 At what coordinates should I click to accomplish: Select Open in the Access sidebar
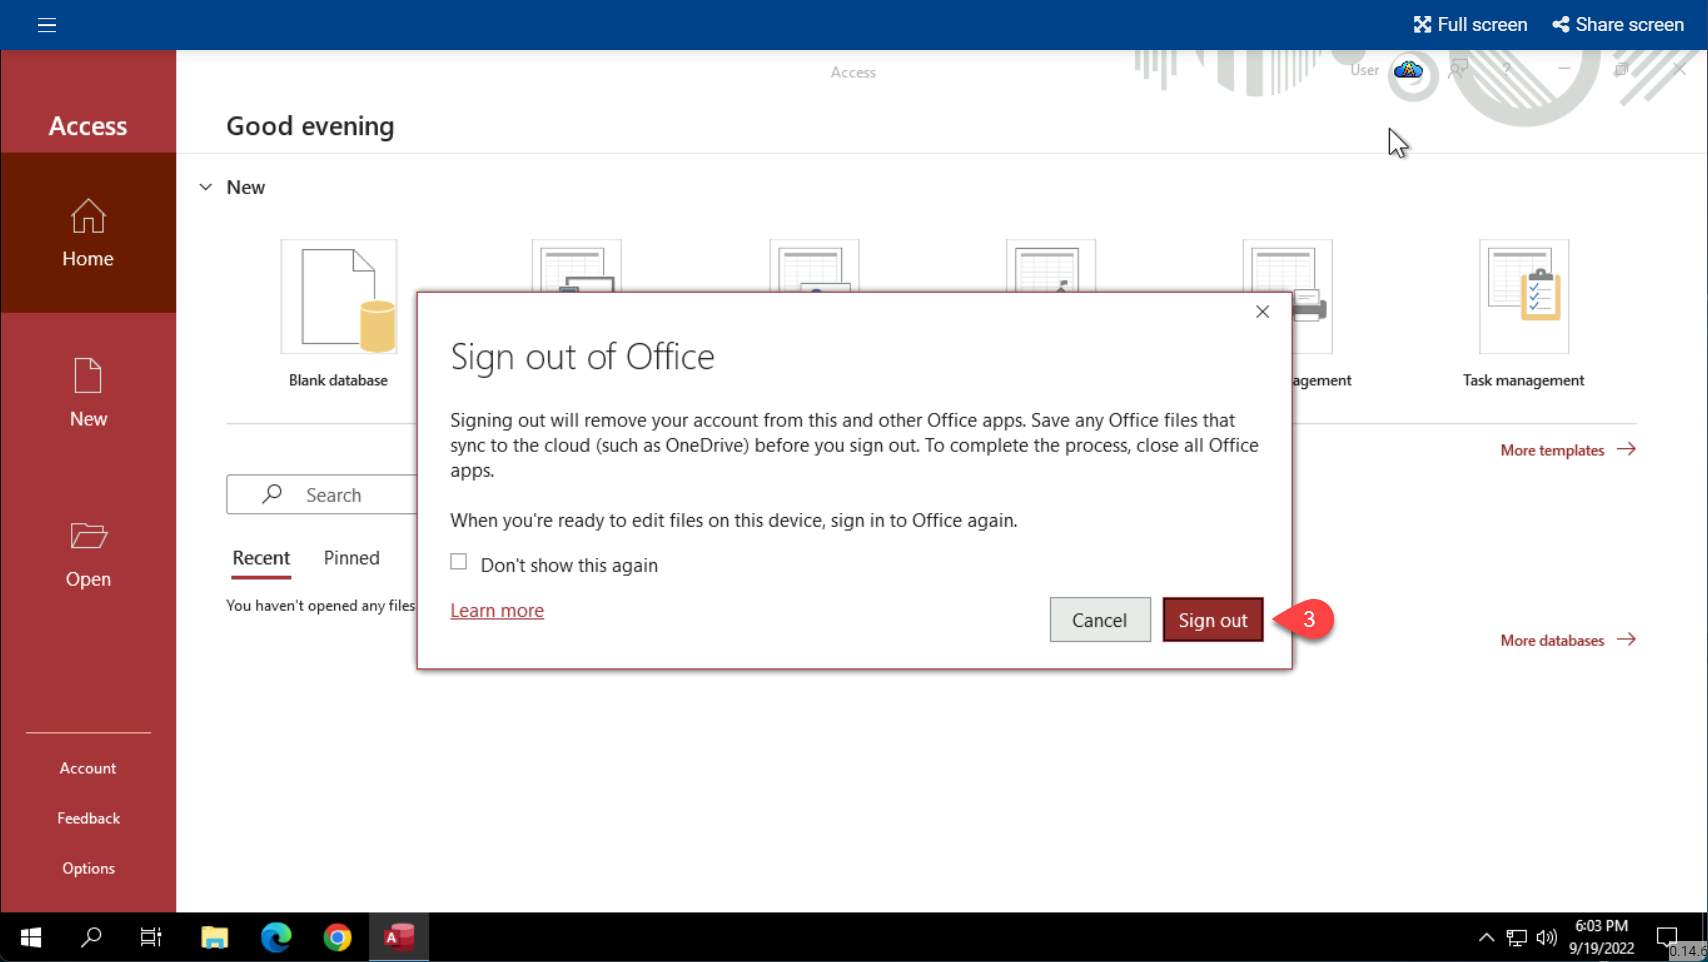88,553
